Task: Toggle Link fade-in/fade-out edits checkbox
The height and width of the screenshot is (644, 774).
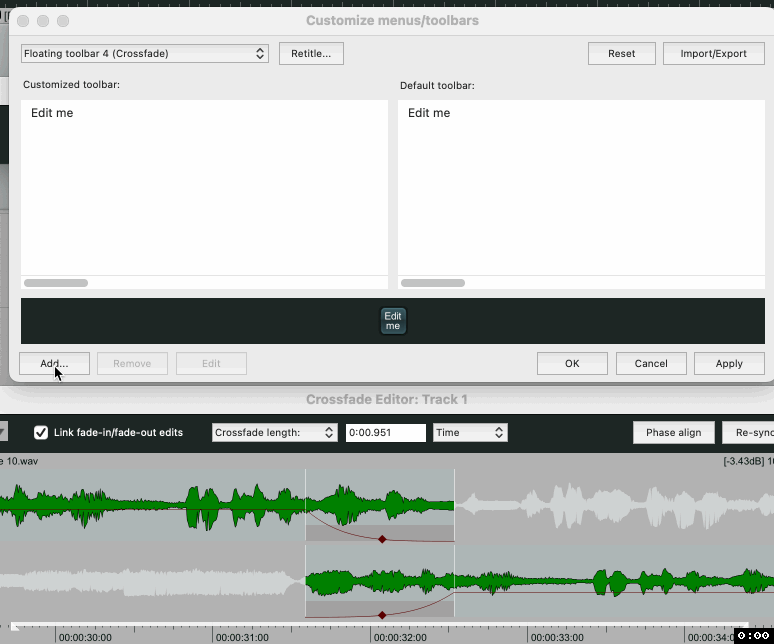Action: click(41, 432)
